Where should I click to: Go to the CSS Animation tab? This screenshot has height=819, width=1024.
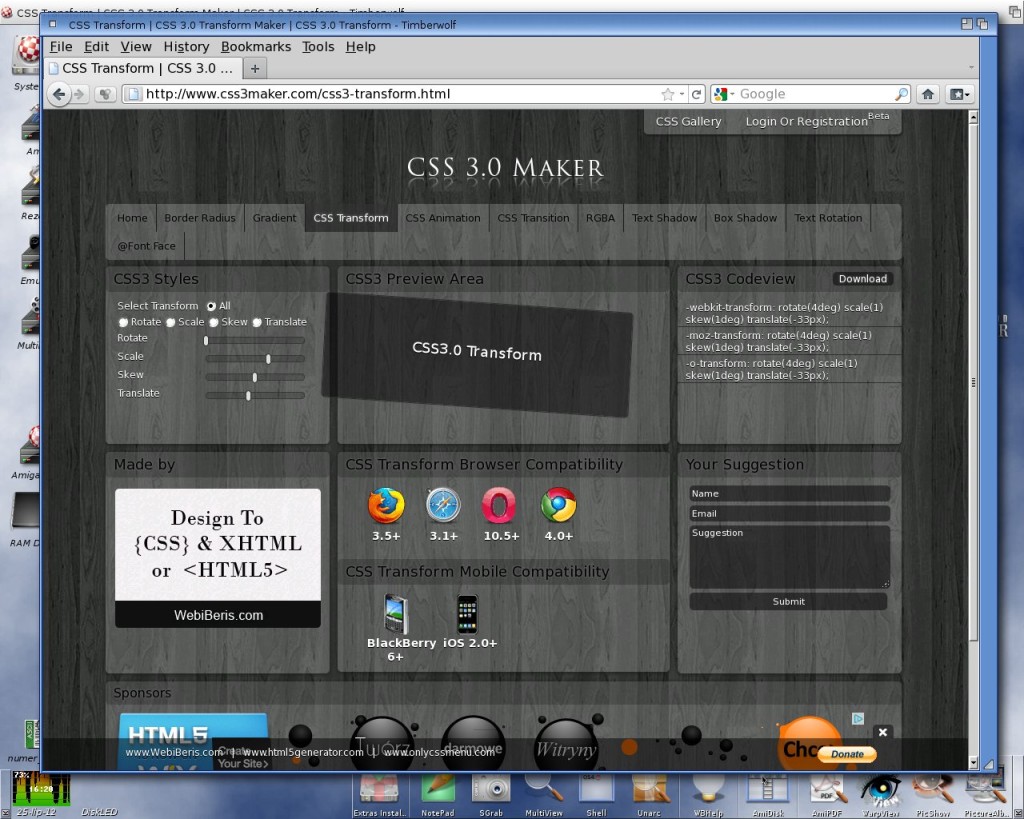(443, 218)
